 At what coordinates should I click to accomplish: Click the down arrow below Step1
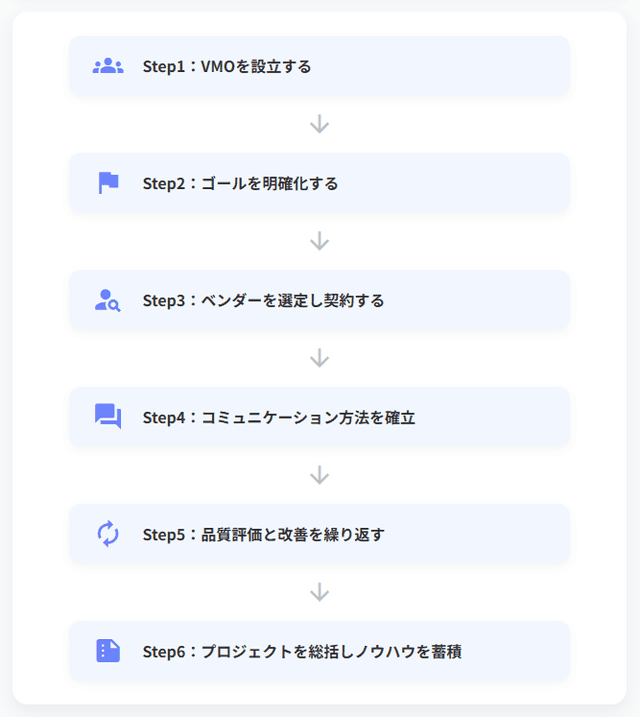tap(319, 124)
